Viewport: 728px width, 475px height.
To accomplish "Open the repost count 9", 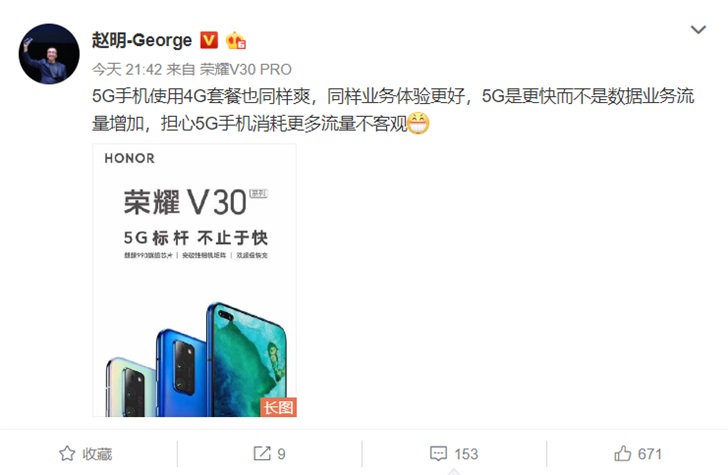I will (x=281, y=454).
